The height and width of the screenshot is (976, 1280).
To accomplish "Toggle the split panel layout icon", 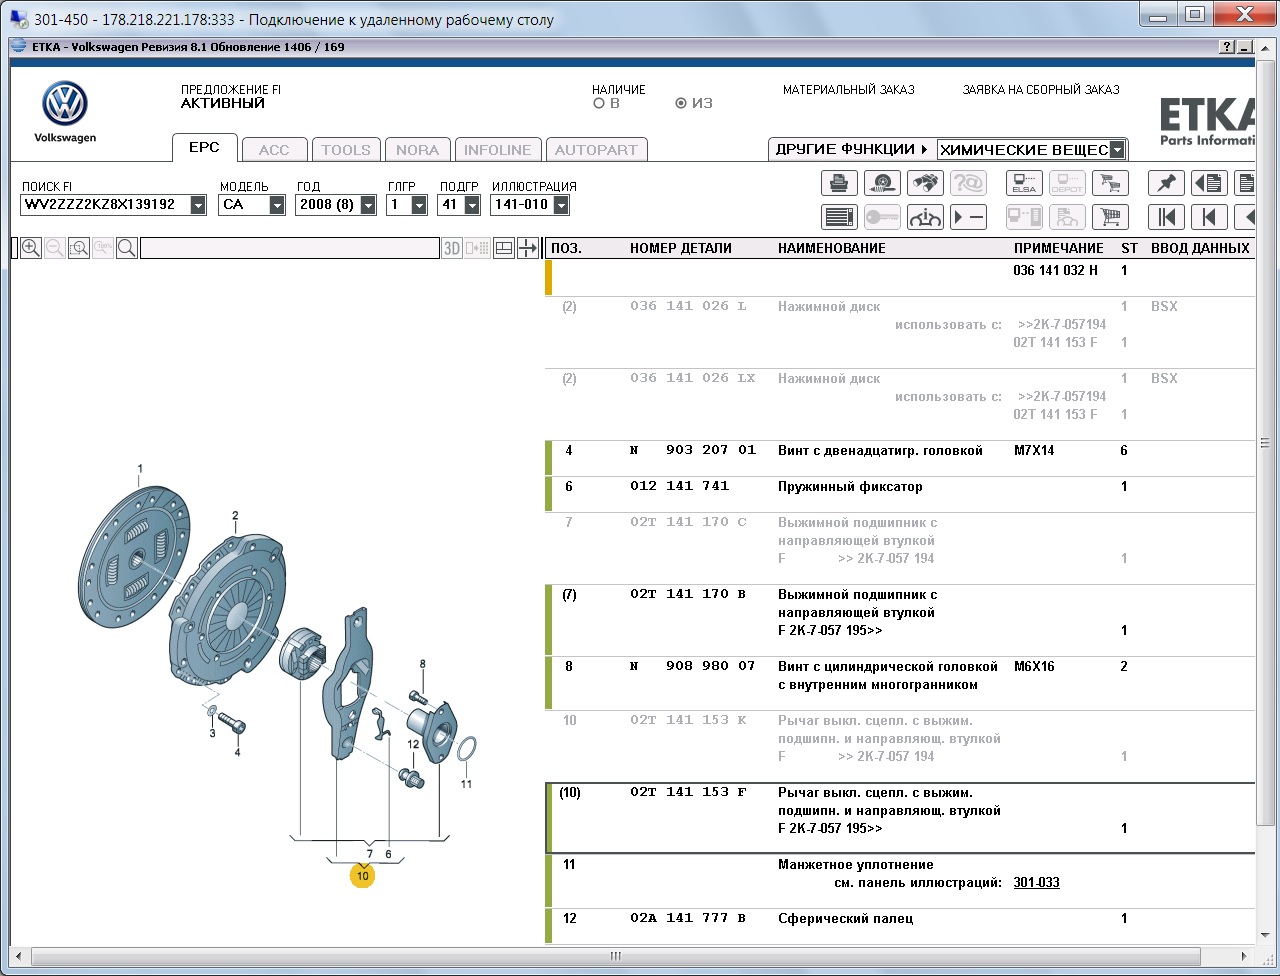I will point(504,248).
